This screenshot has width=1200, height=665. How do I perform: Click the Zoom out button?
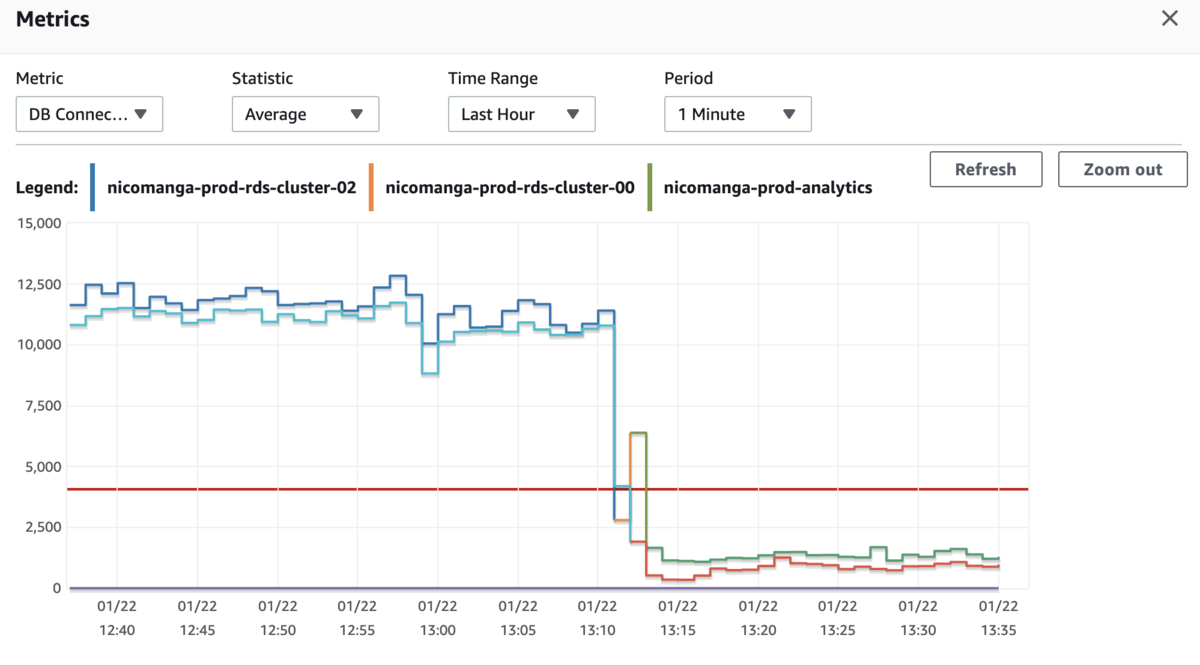point(1123,169)
